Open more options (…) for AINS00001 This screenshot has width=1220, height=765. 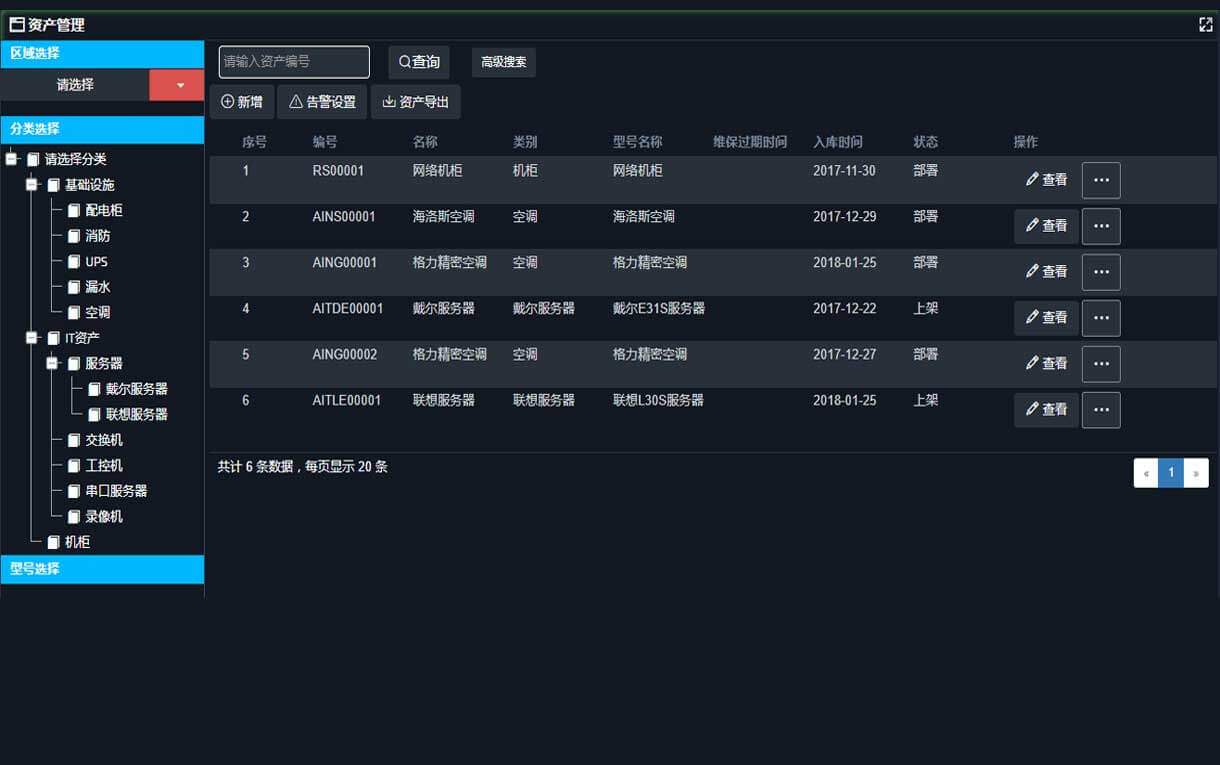pos(1101,226)
